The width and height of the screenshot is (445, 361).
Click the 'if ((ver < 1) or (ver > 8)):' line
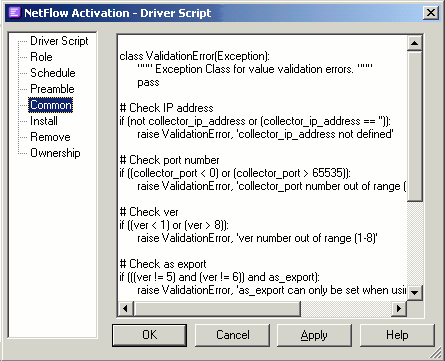174,225
